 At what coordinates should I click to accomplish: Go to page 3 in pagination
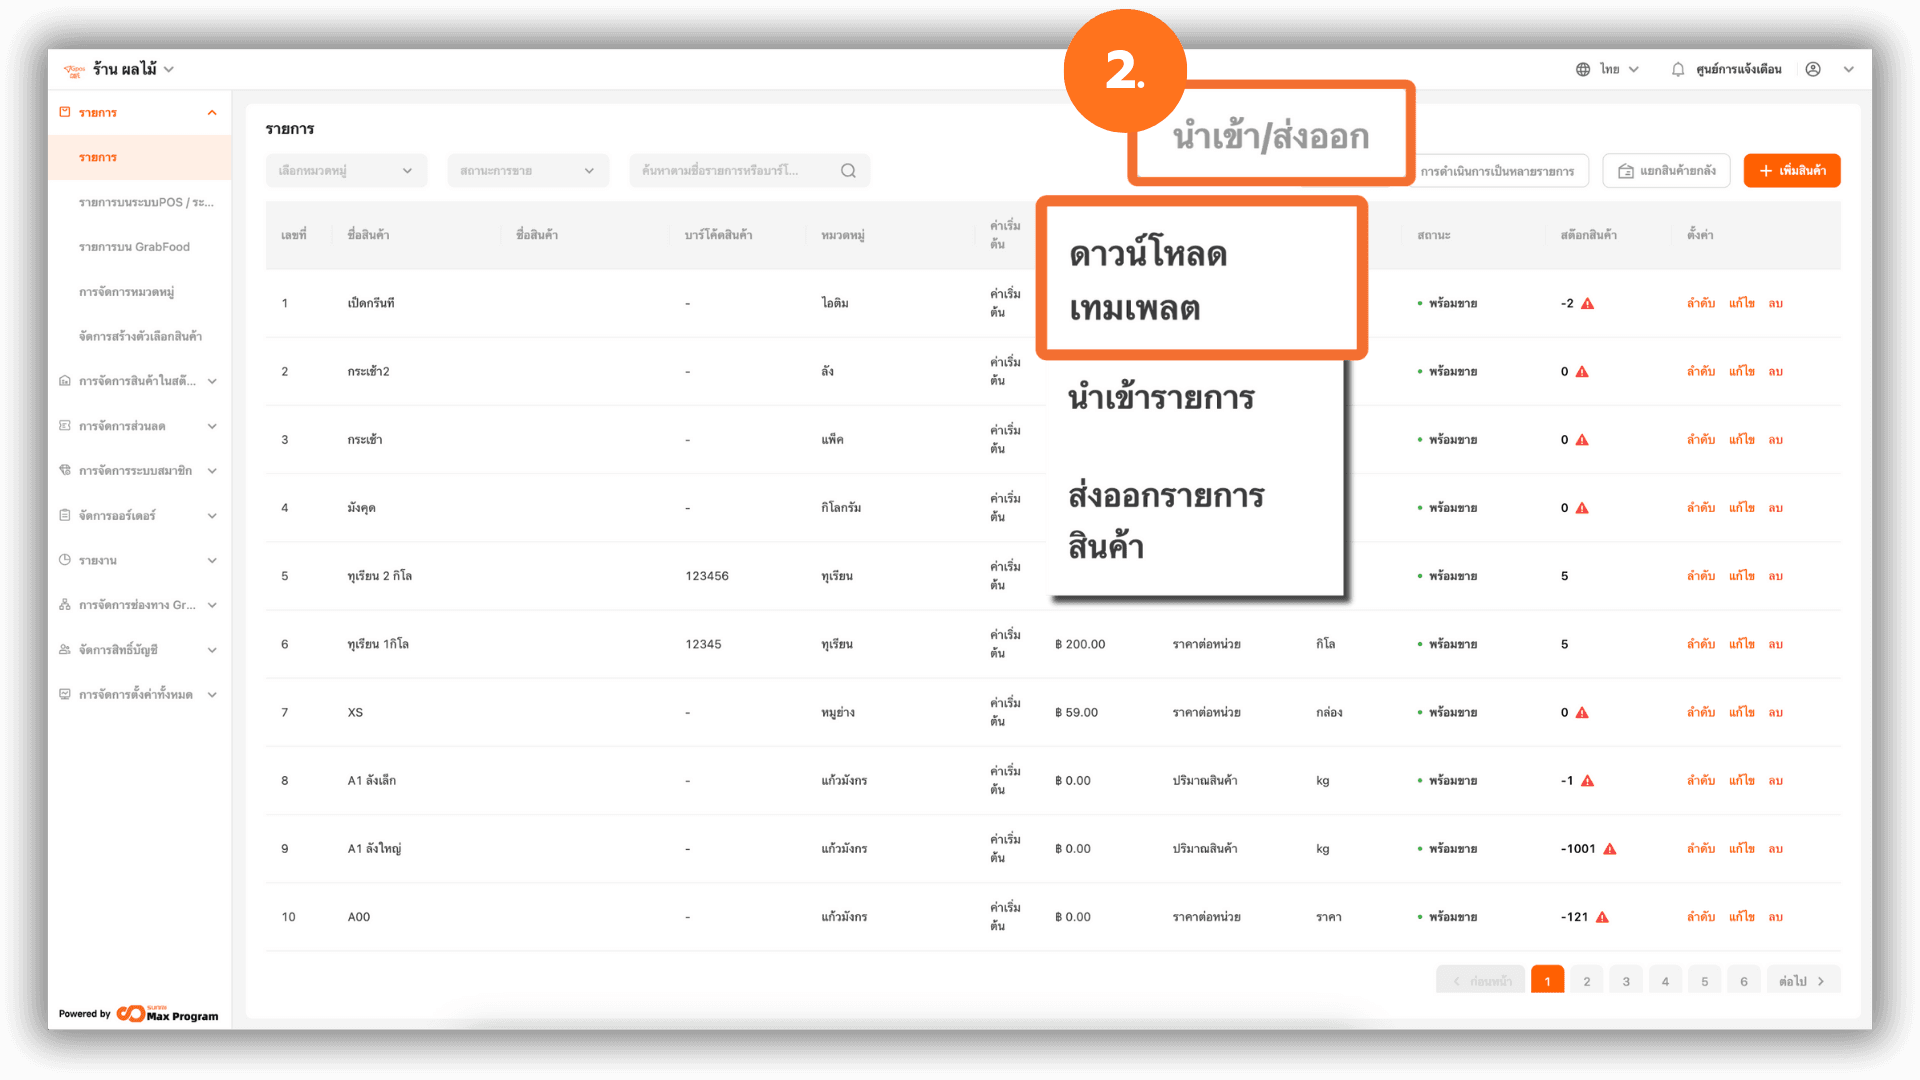[1626, 981]
